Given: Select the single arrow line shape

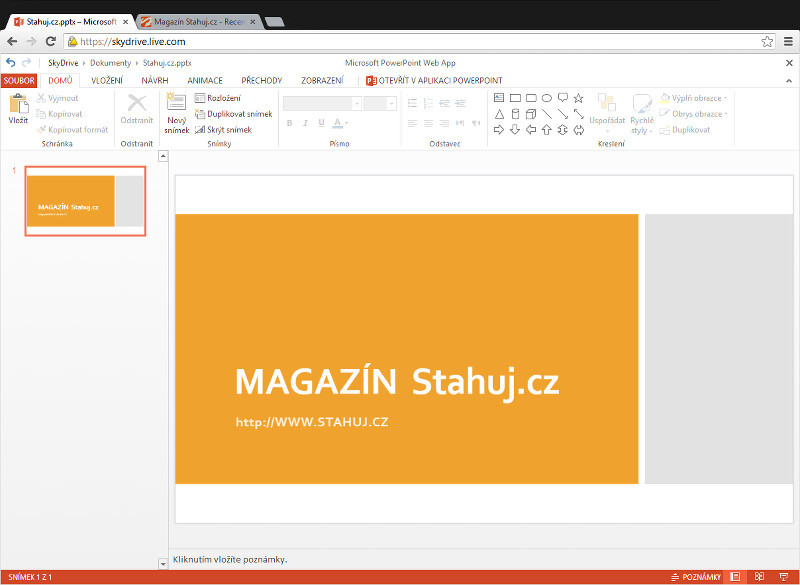Looking at the screenshot, I should 563,114.
